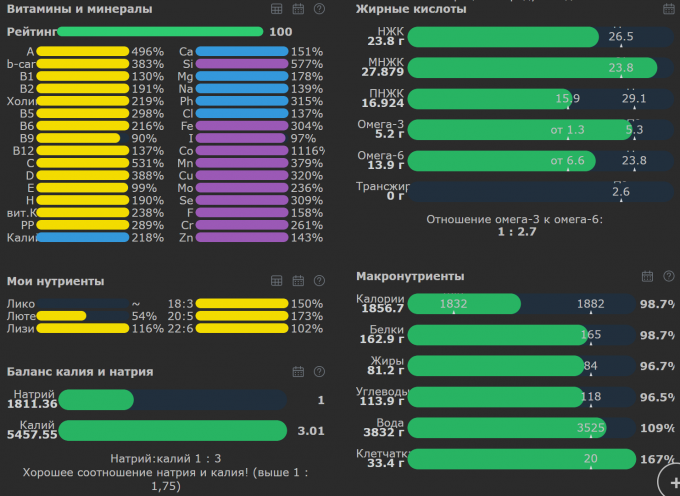Show help for Витамины и минералы
The height and width of the screenshot is (496, 680).
tap(319, 9)
